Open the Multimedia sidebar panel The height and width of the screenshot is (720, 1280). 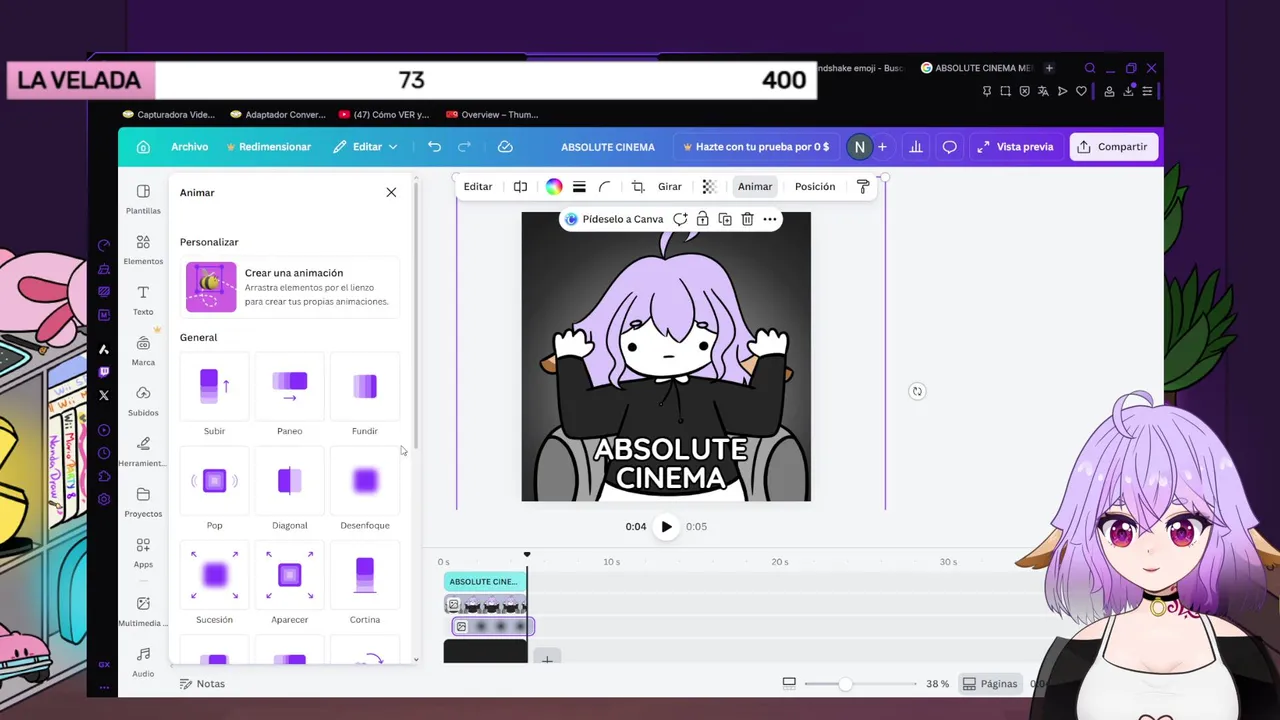coord(143,611)
